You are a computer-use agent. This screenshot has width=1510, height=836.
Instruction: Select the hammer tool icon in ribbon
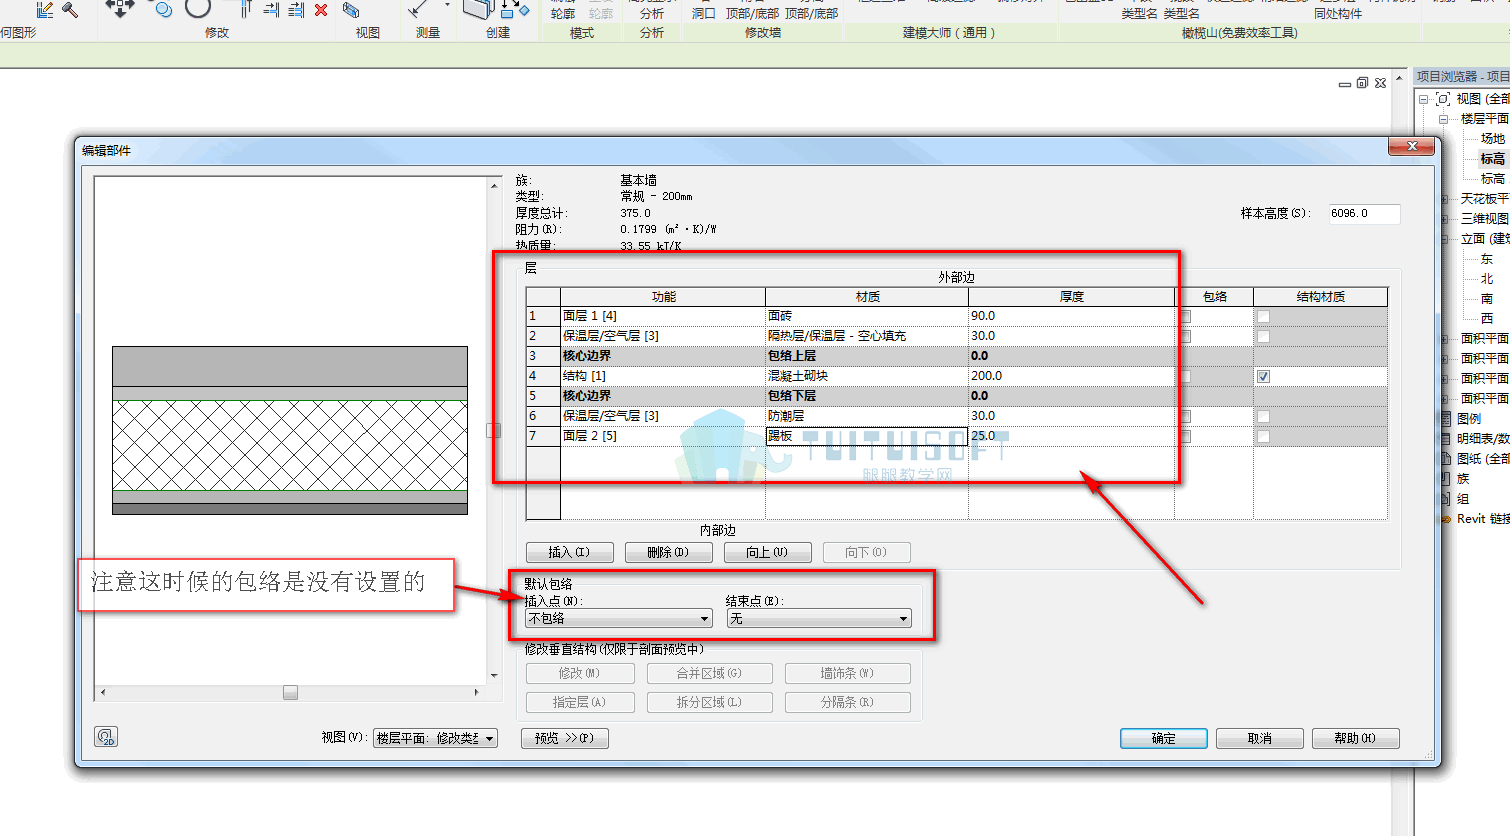(70, 9)
